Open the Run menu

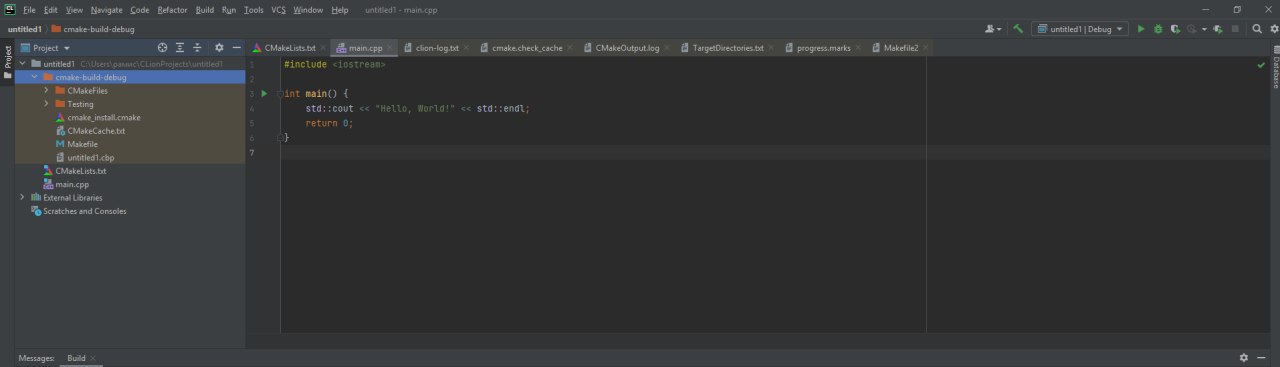[229, 9]
